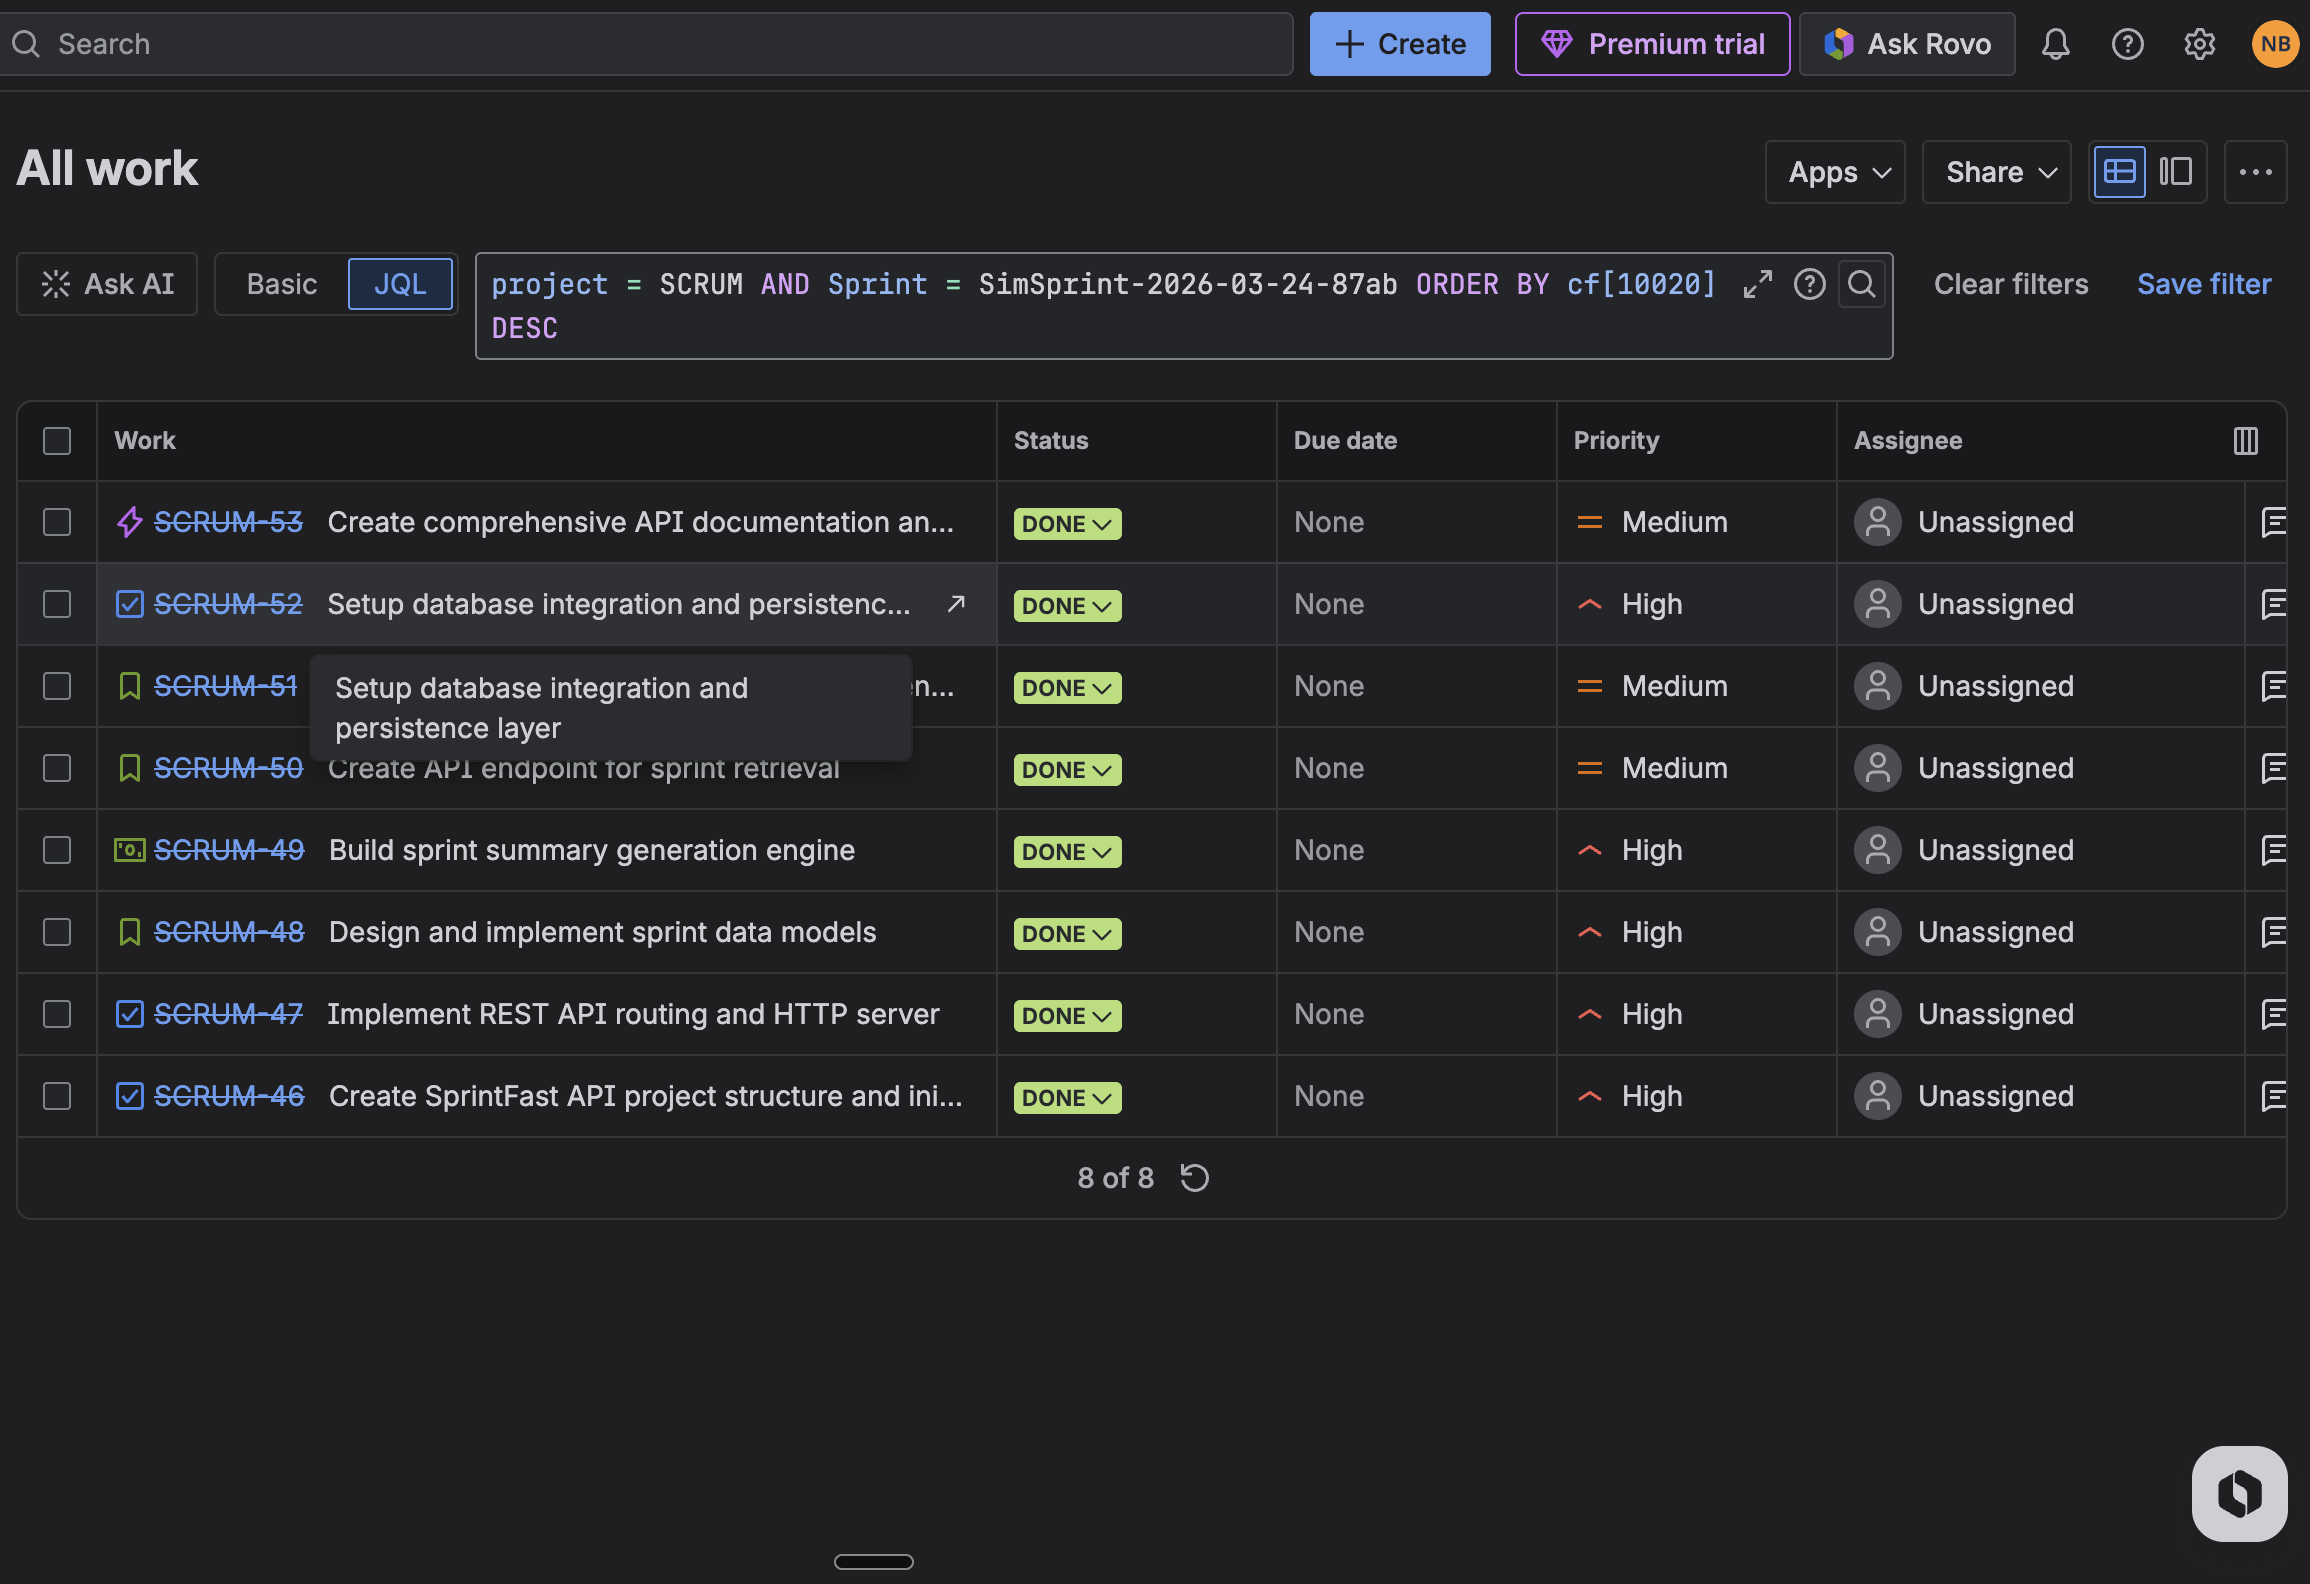Open the SCRUM-46 issue key link
This screenshot has width=2310, height=1584.
[229, 1096]
